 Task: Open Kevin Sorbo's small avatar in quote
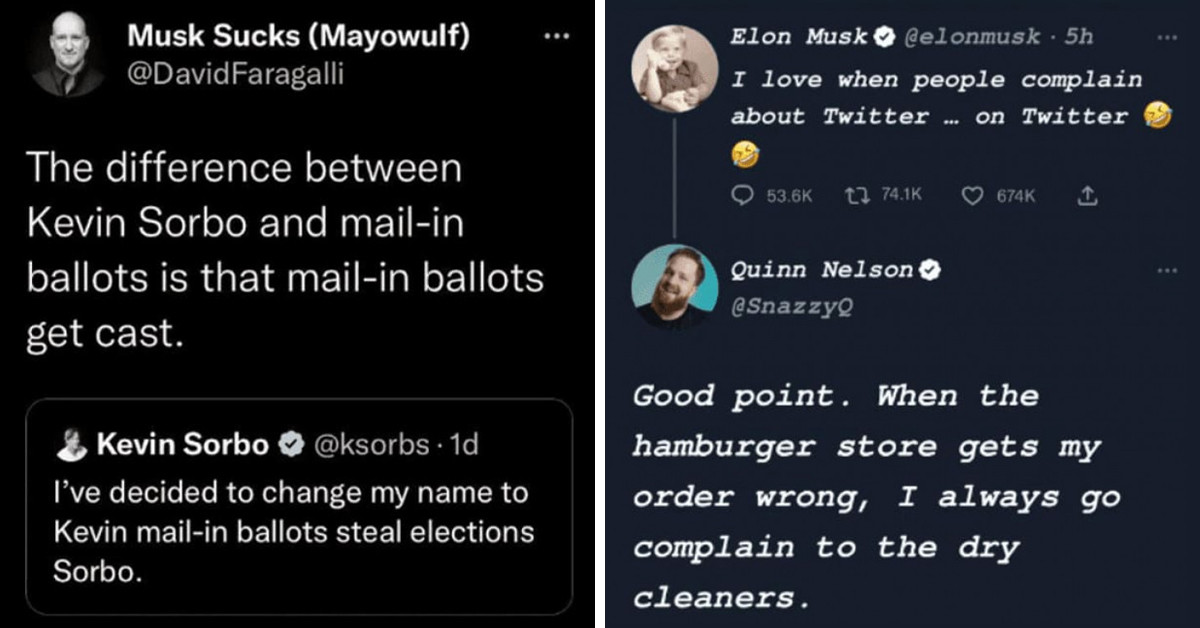coord(71,445)
